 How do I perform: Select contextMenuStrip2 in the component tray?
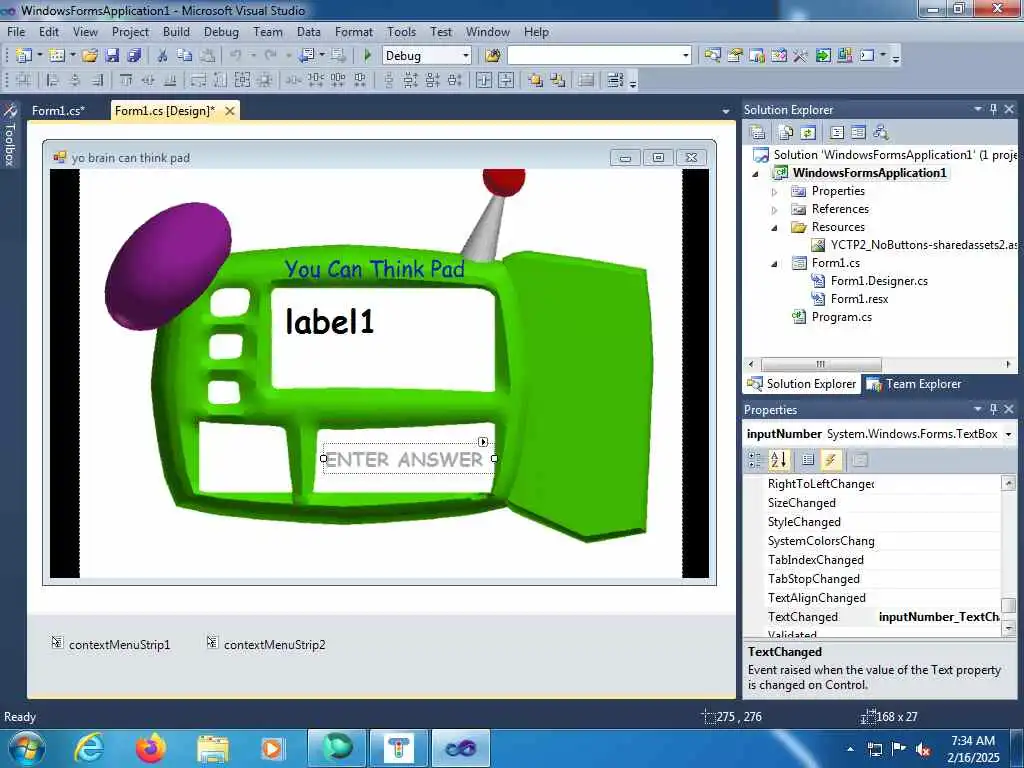(266, 644)
